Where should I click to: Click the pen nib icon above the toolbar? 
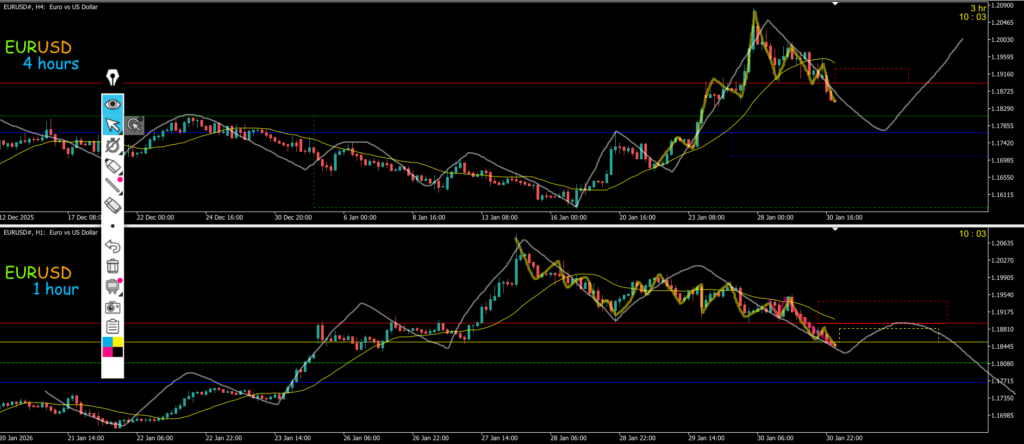point(113,77)
